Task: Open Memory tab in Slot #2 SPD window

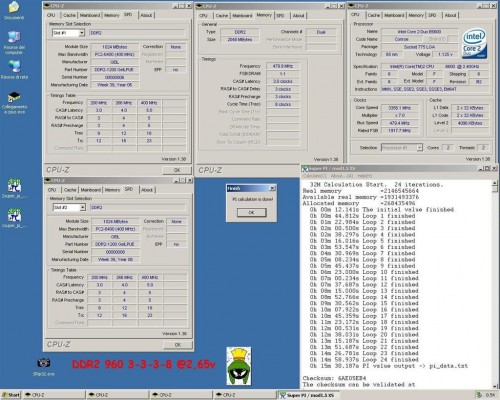Action: [x=112, y=190]
